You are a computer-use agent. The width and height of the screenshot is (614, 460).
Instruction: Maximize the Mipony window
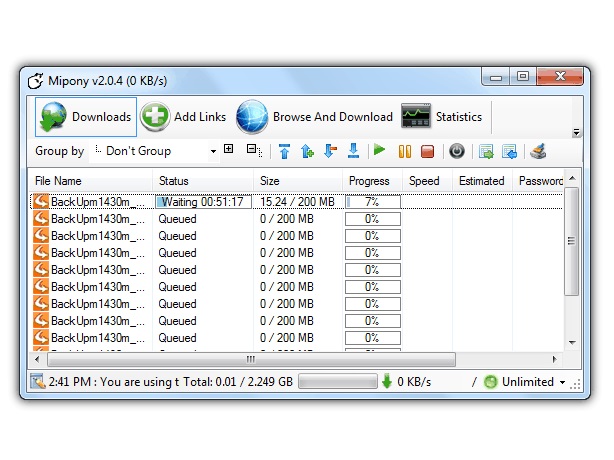coord(523,76)
